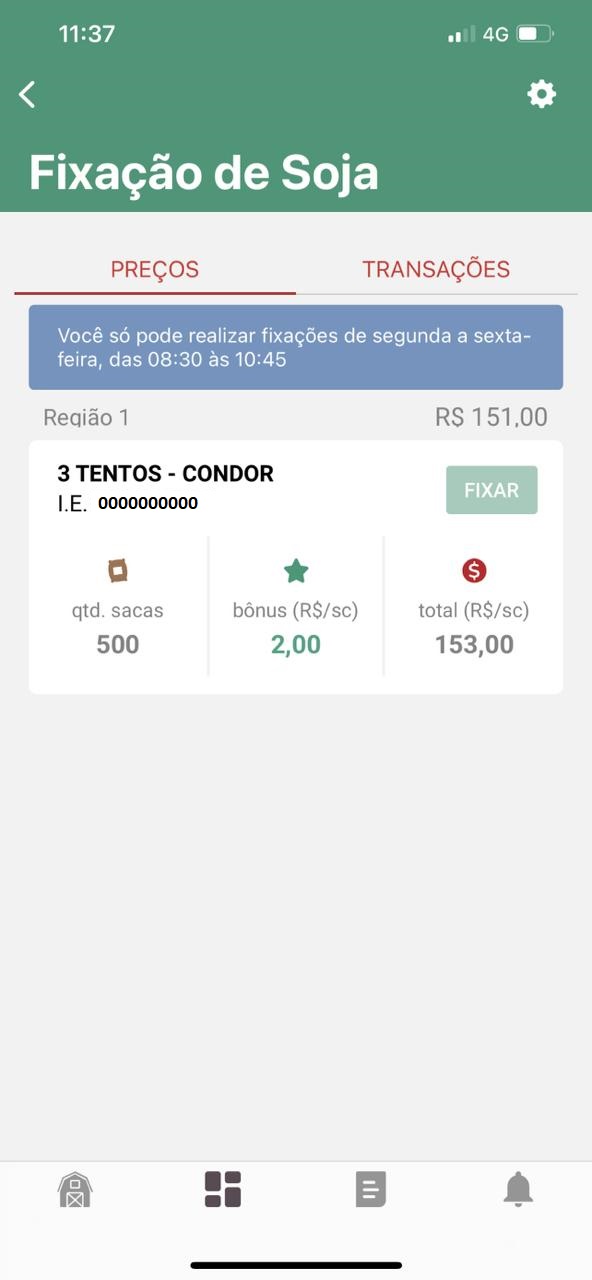The image size is (592, 1280).
Task: Select the dashboard grid icon
Action: pos(223,1189)
